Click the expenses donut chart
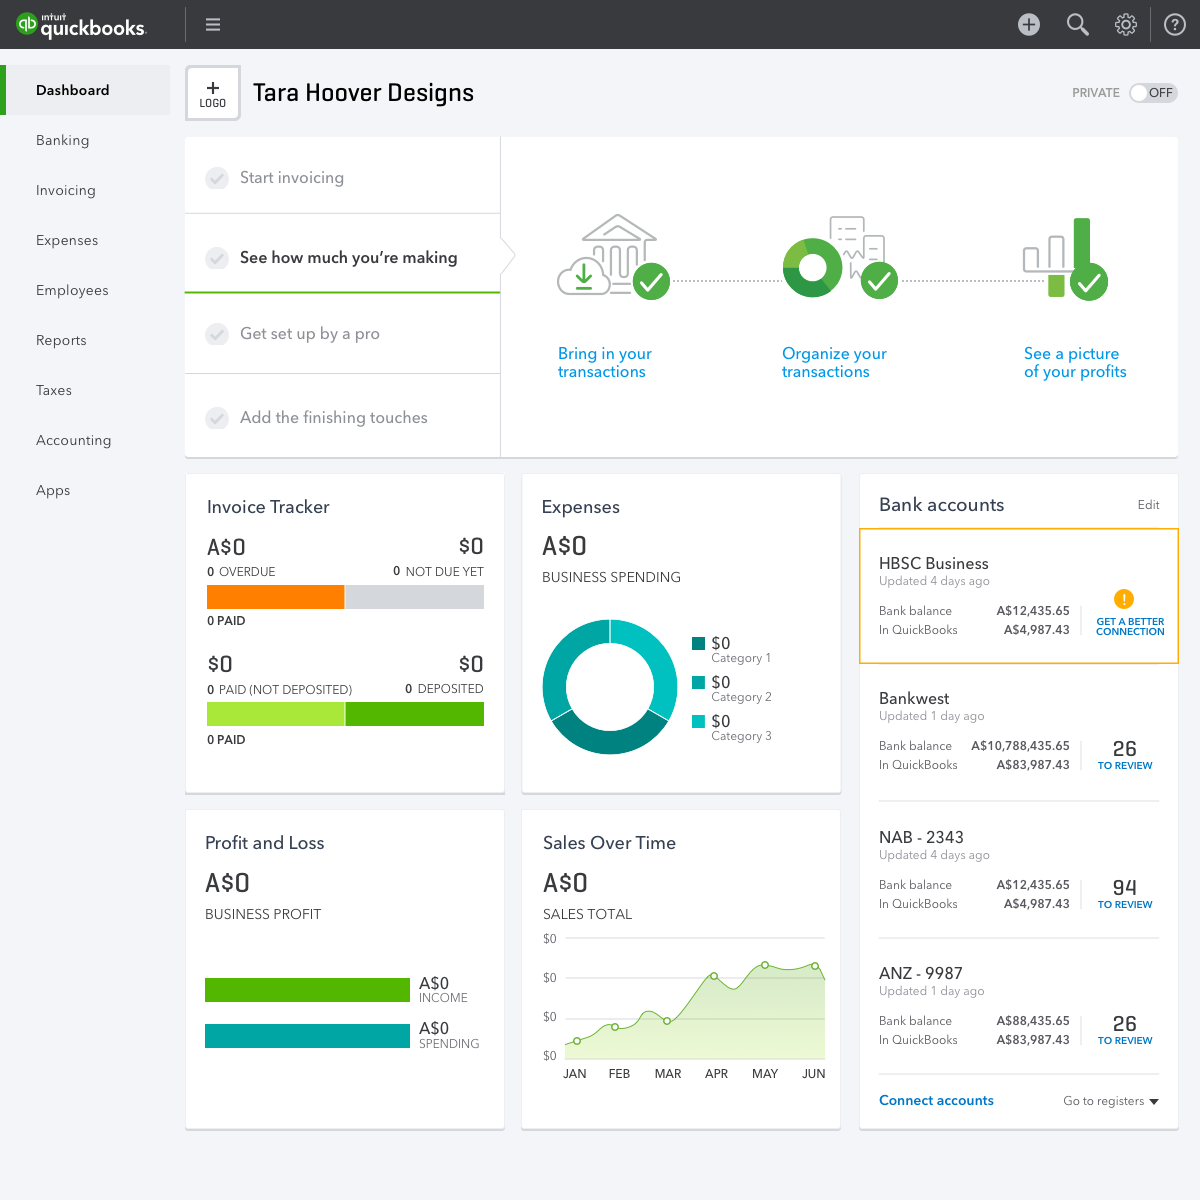 point(610,687)
